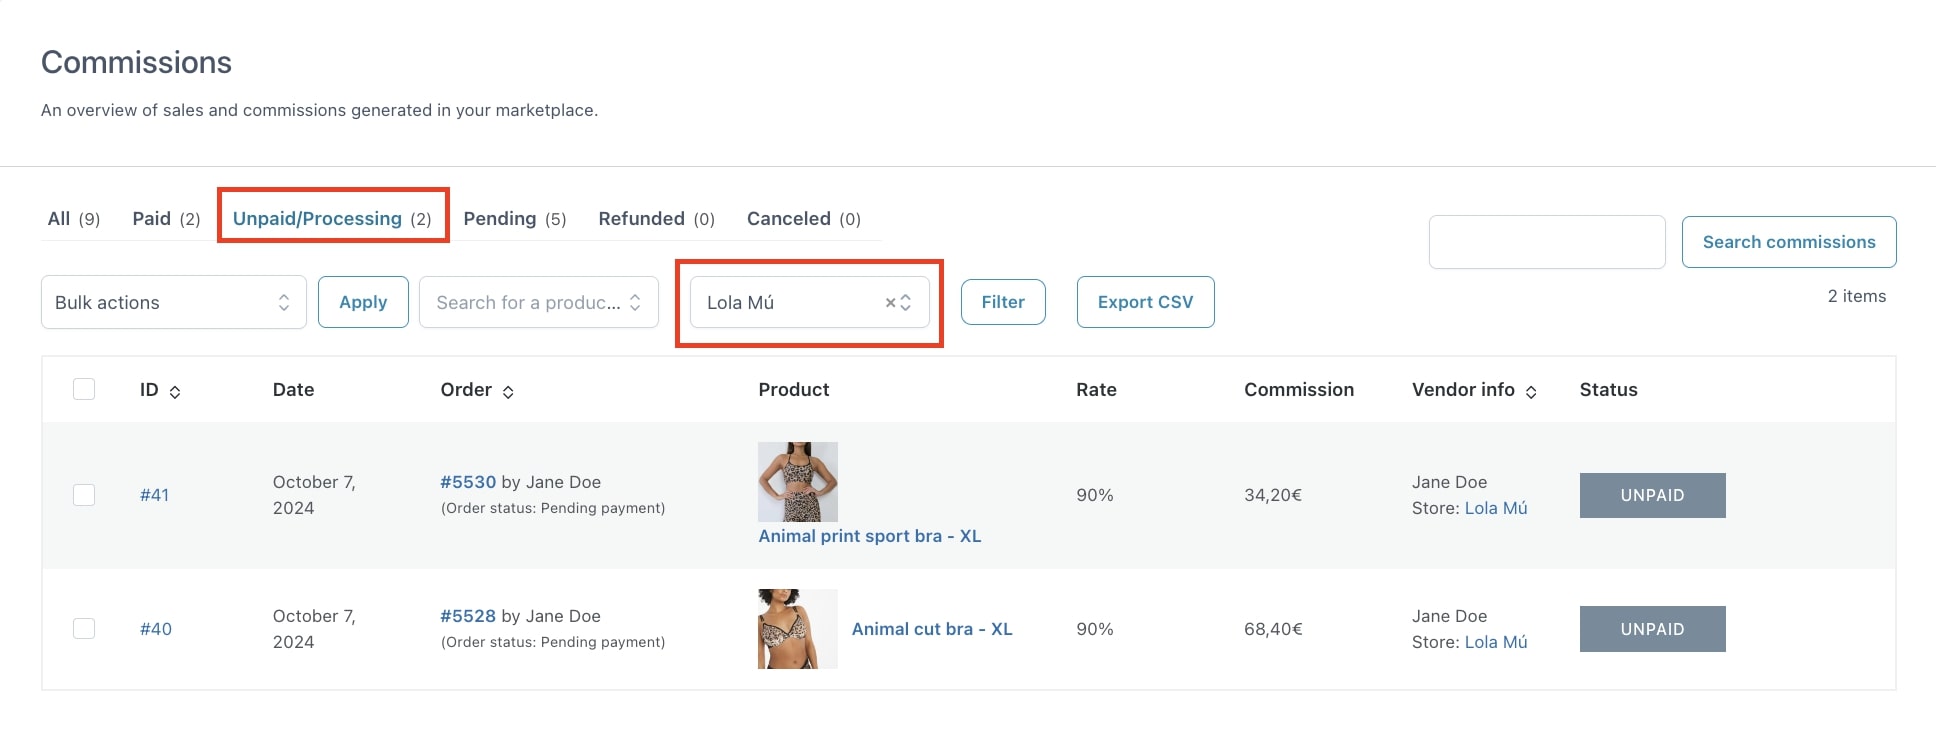1936x730 pixels.
Task: Click the 90% rate for commission #40
Action: [1095, 629]
